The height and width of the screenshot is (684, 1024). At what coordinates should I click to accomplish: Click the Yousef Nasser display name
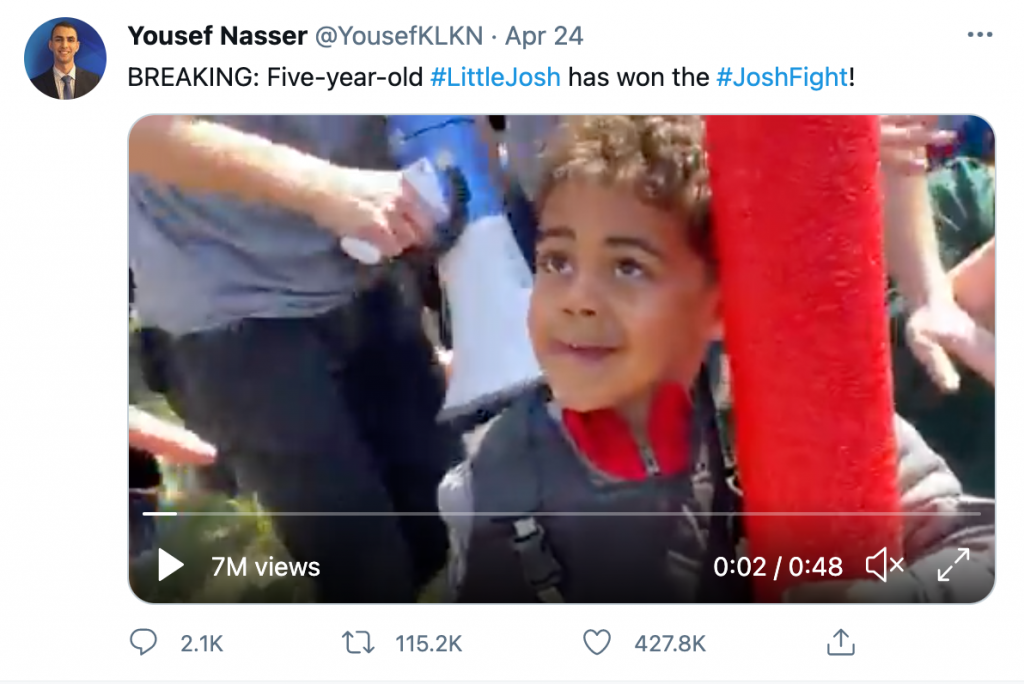(x=217, y=36)
